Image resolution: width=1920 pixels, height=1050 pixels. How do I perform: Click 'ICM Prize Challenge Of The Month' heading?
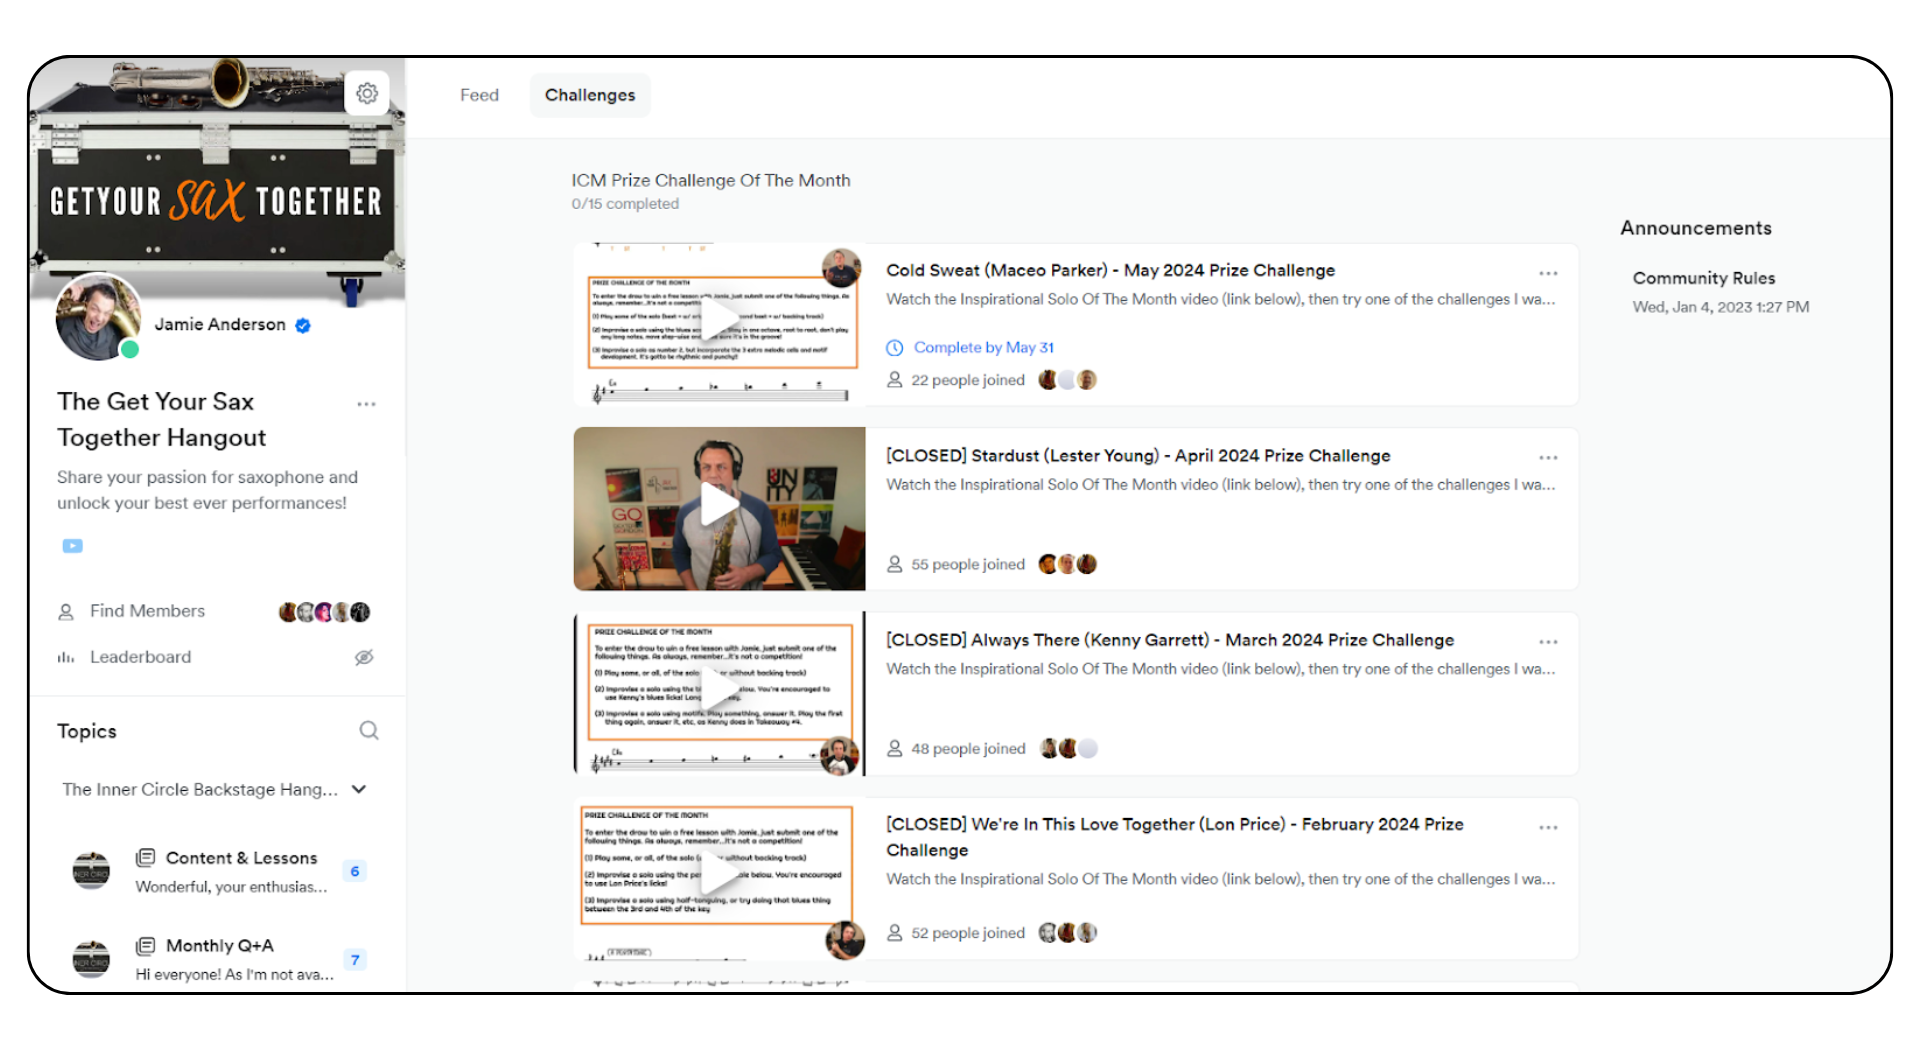click(x=711, y=180)
